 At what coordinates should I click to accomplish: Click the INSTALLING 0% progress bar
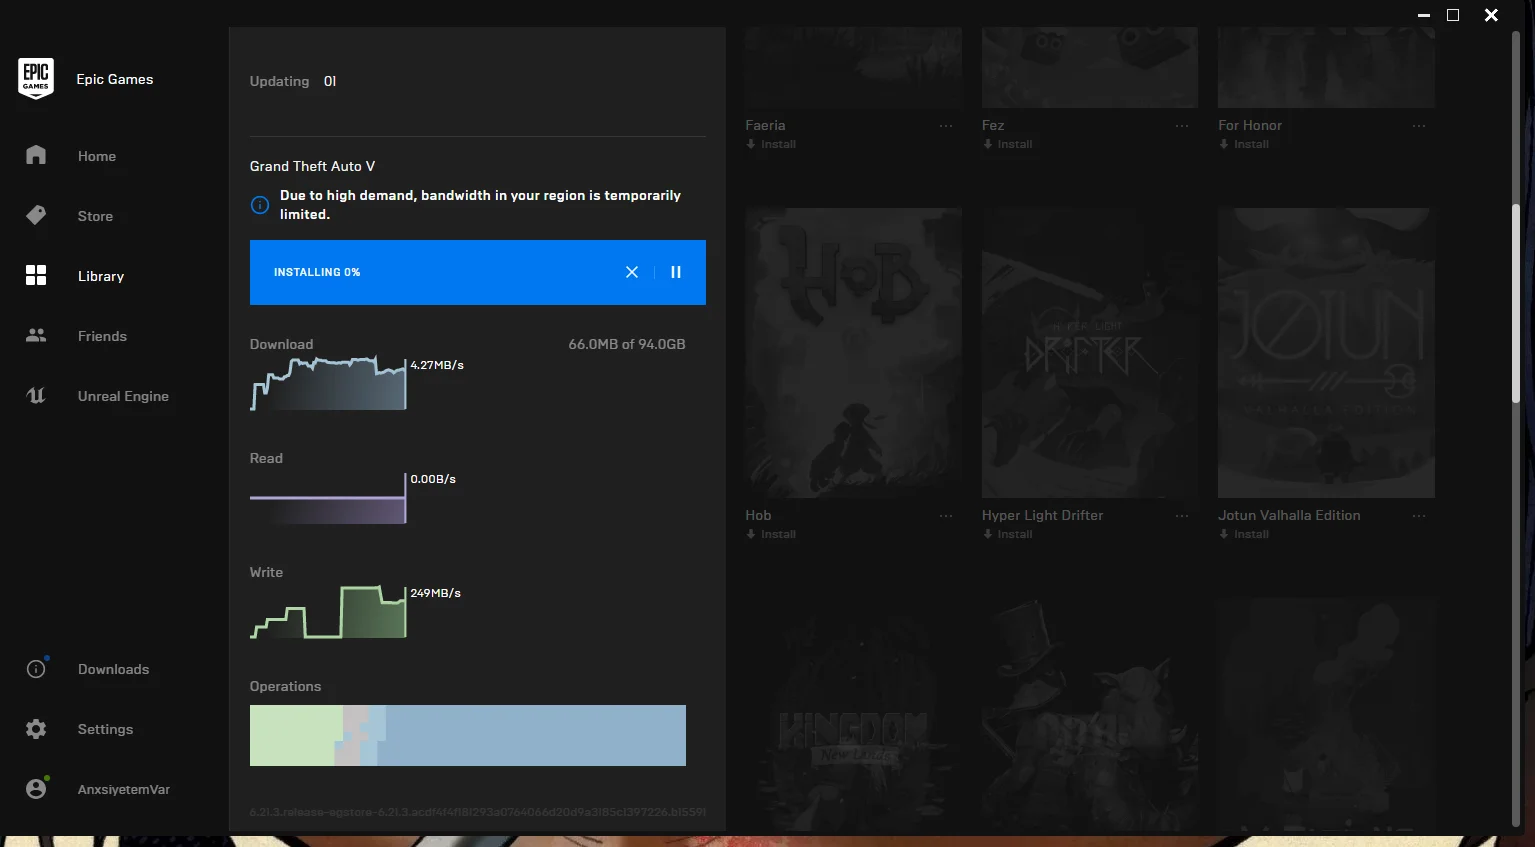[x=478, y=272]
